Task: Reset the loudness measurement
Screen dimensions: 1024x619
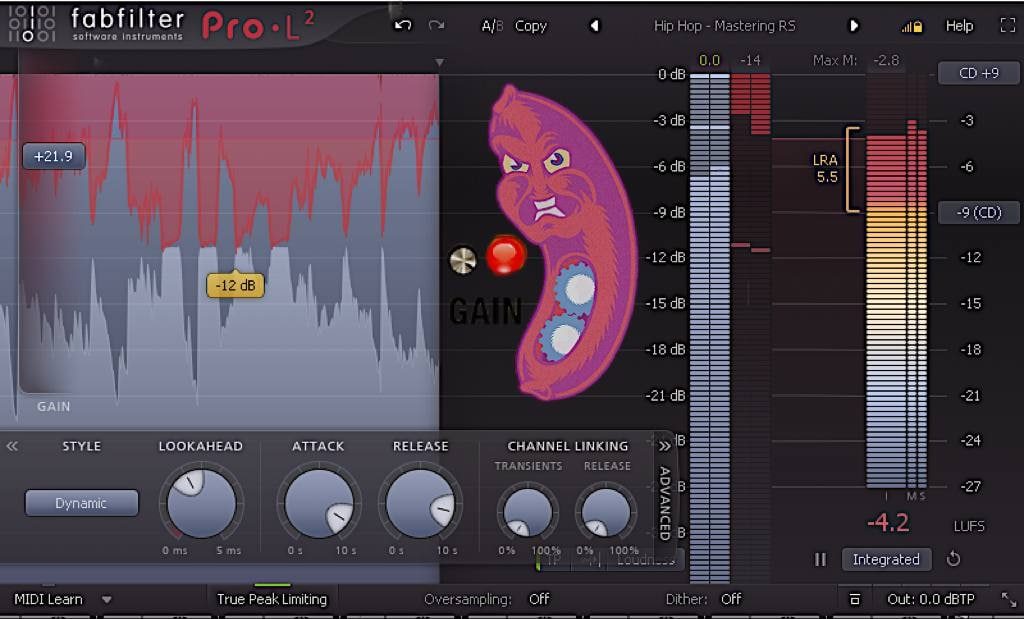Action: 953,559
